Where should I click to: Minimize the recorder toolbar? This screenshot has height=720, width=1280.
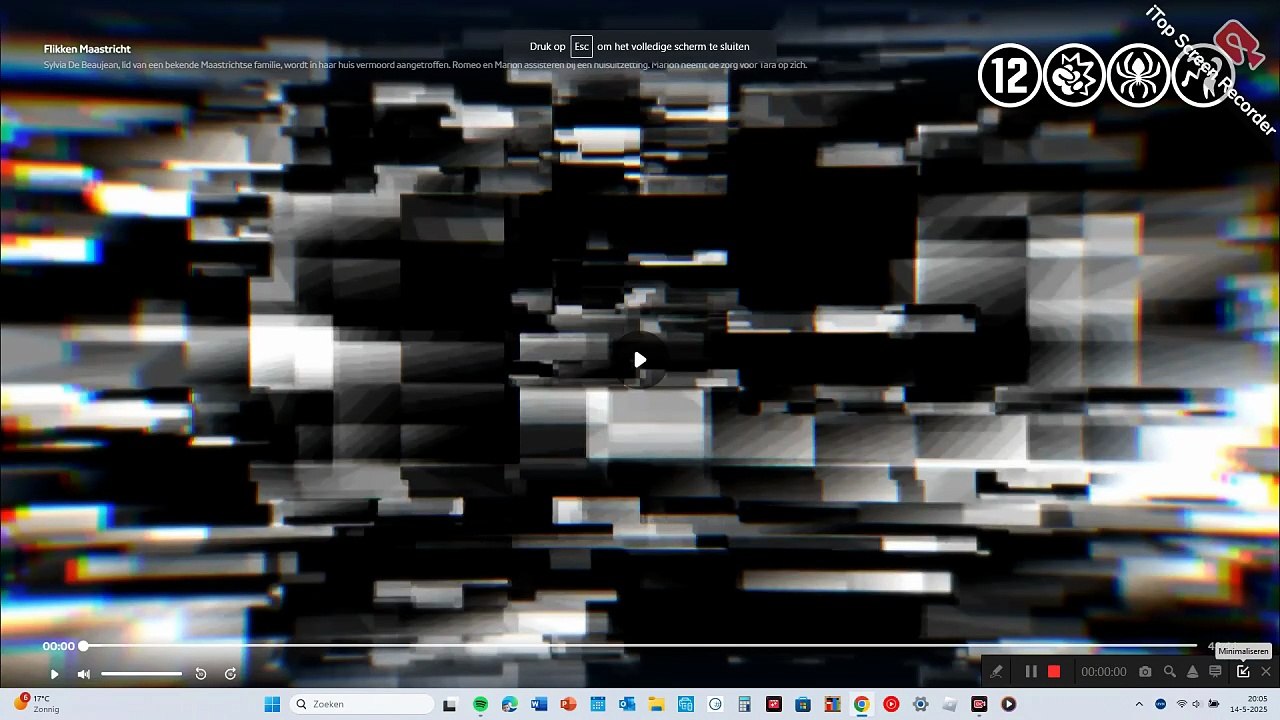tap(1243, 672)
